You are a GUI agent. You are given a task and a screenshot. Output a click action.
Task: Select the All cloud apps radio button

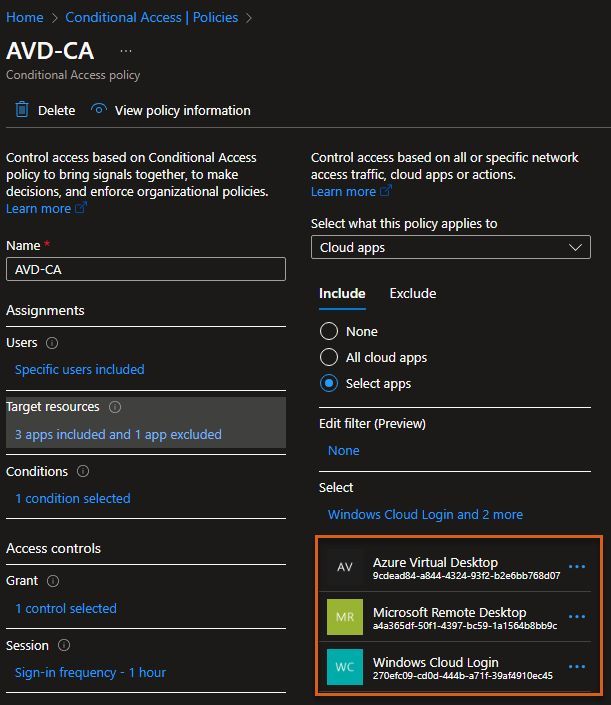329,357
